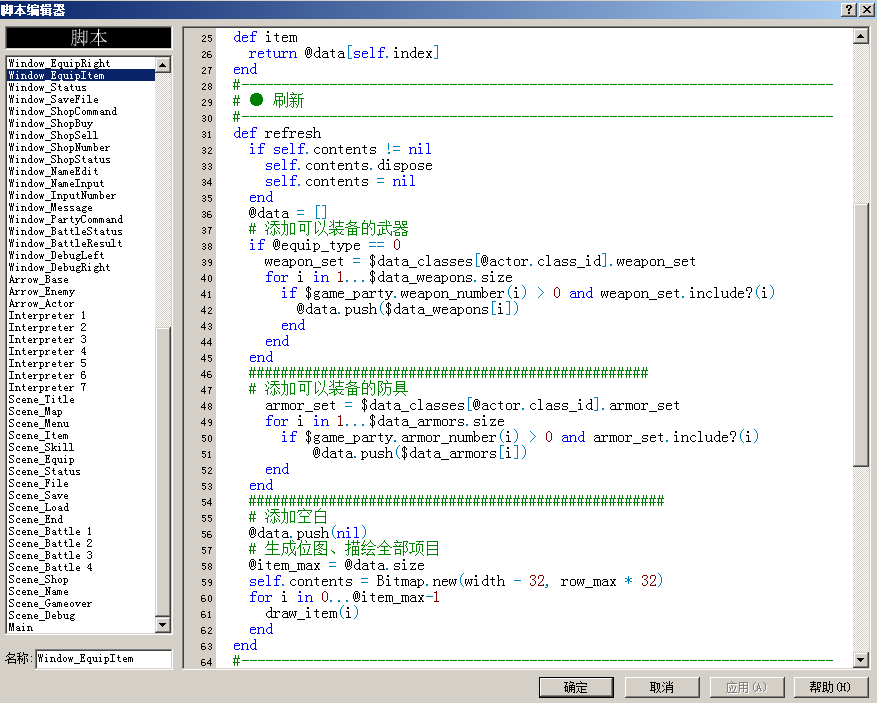Viewport: 877px width, 703px height.
Task: Click the 取消 (Cancel) button
Action: (662, 687)
